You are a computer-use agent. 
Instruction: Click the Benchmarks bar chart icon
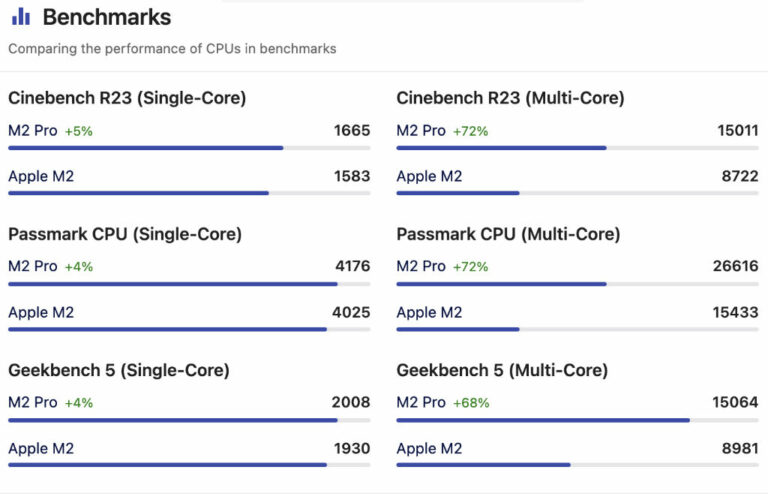tap(20, 17)
